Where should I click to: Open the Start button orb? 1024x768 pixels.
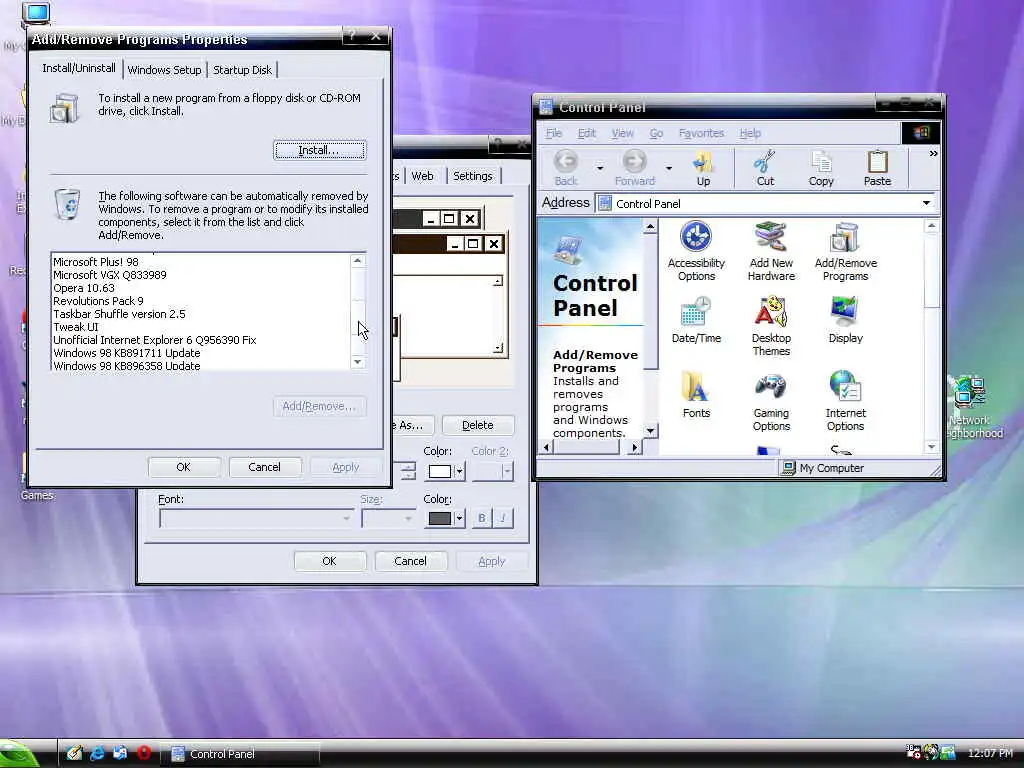point(19,754)
